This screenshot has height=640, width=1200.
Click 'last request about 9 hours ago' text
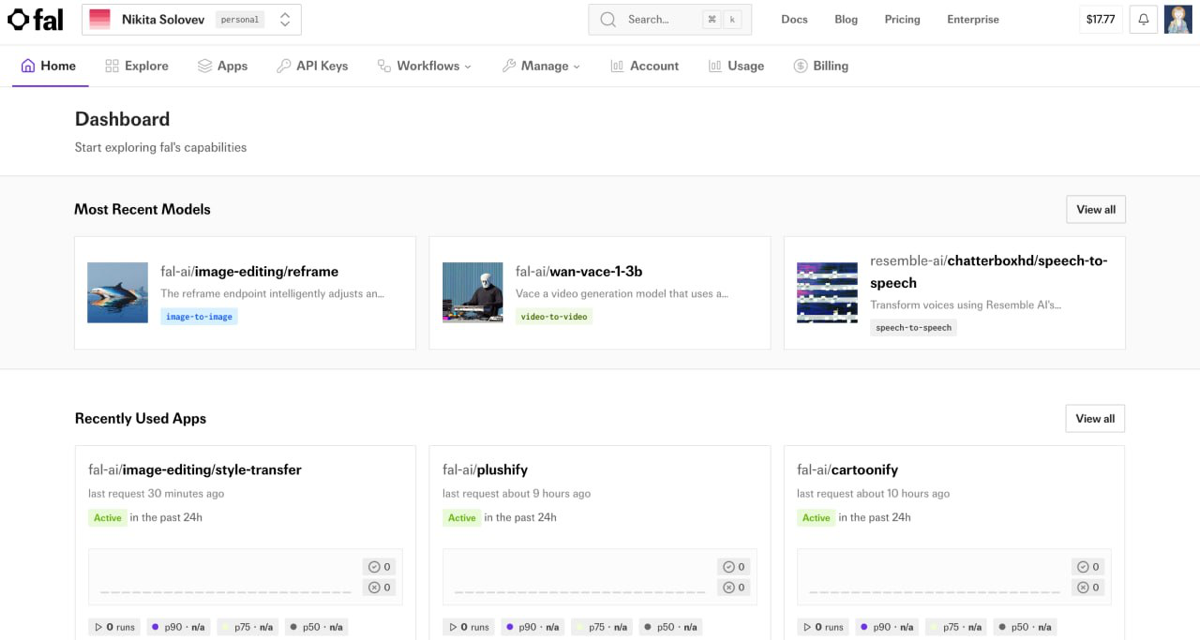tap(517, 493)
